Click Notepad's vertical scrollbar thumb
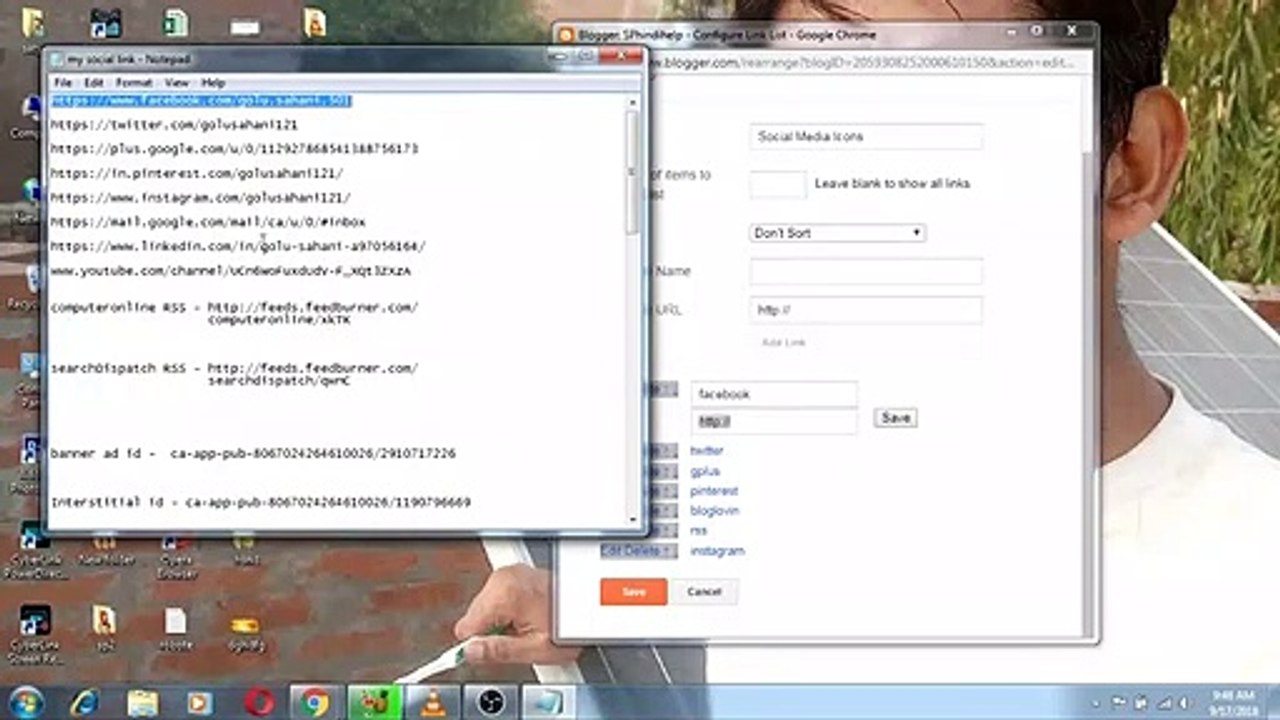This screenshot has height=720, width=1280. 633,172
